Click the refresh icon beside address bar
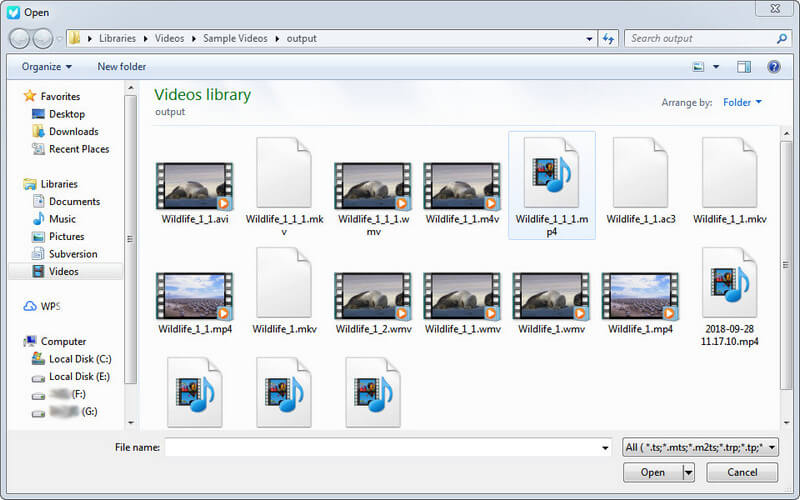This screenshot has width=800, height=500. [609, 39]
